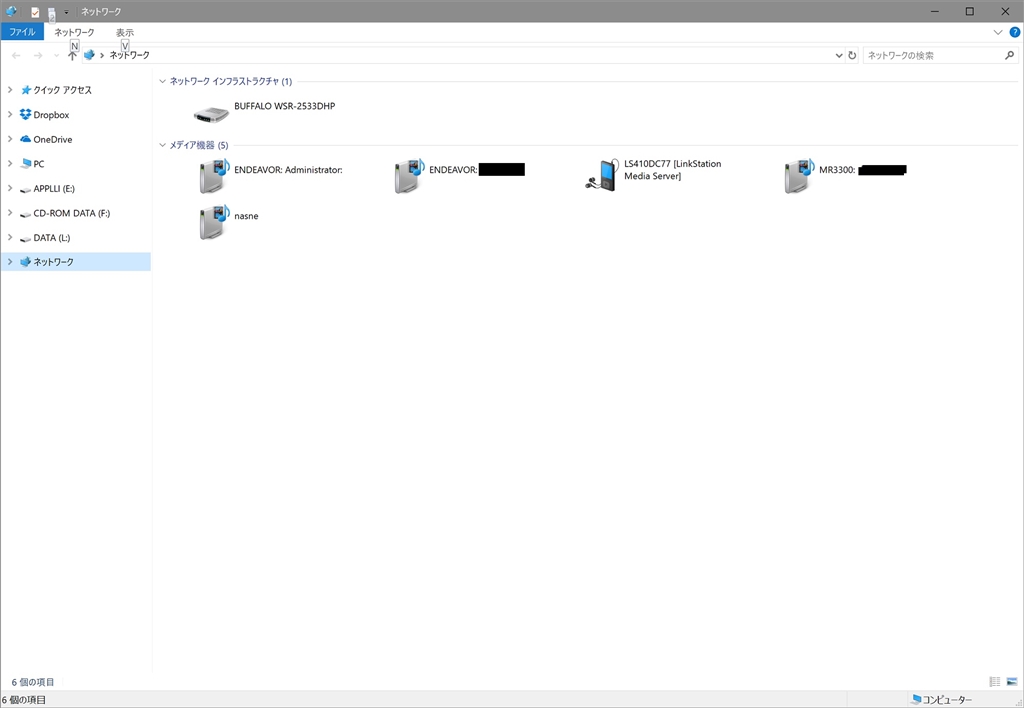Expand the DATA (L:) tree node

10,238
